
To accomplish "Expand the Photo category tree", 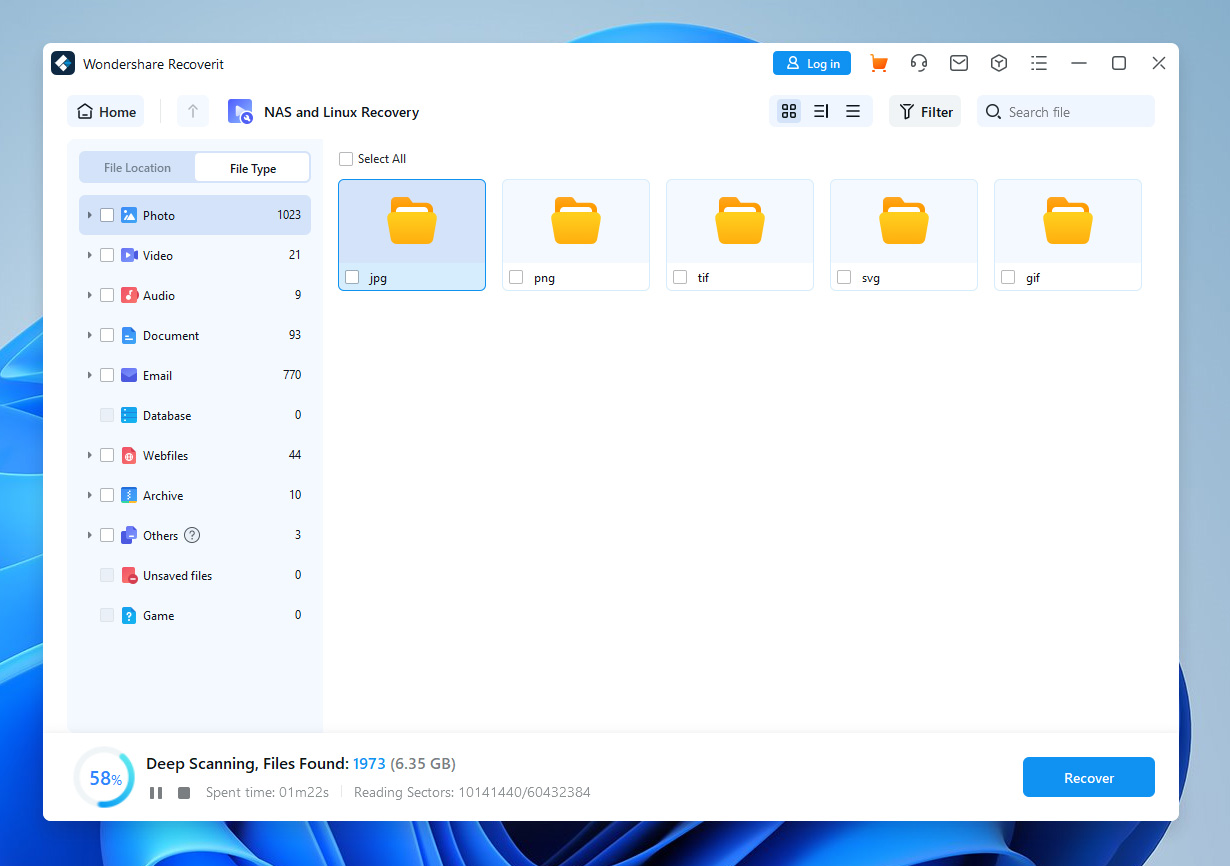I will [89, 215].
